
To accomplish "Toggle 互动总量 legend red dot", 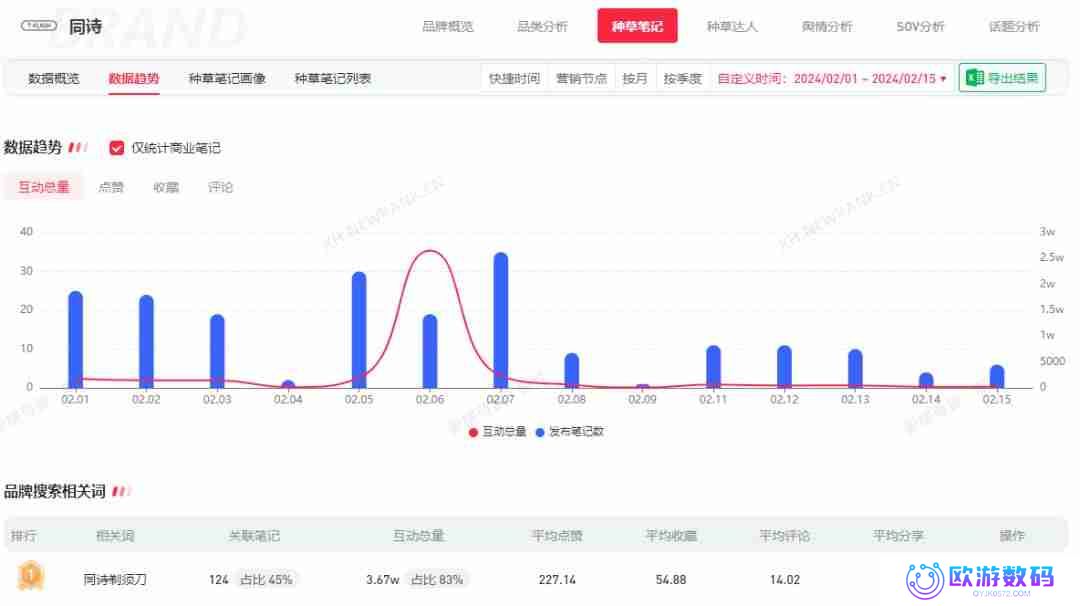I will coord(473,432).
